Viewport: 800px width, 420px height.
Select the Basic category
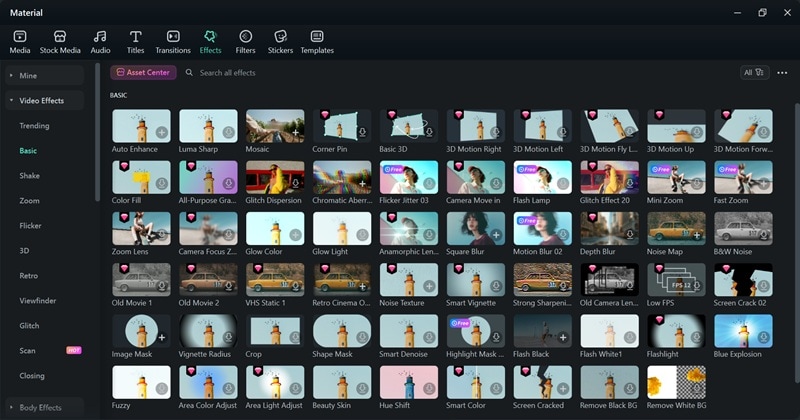click(28, 151)
